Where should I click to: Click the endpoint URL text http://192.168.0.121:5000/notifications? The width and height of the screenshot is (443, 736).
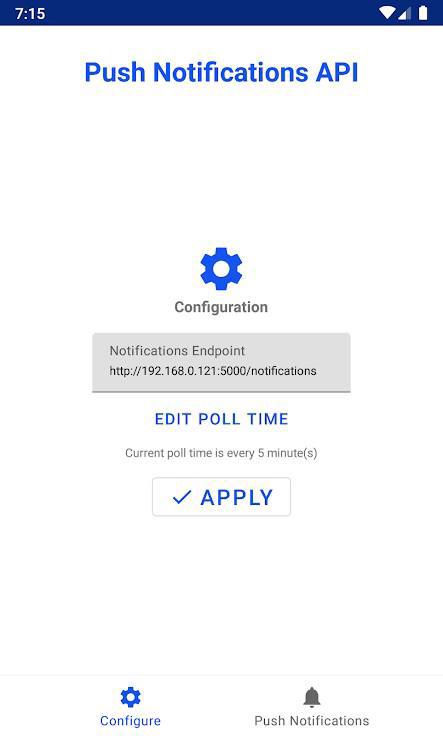213,371
